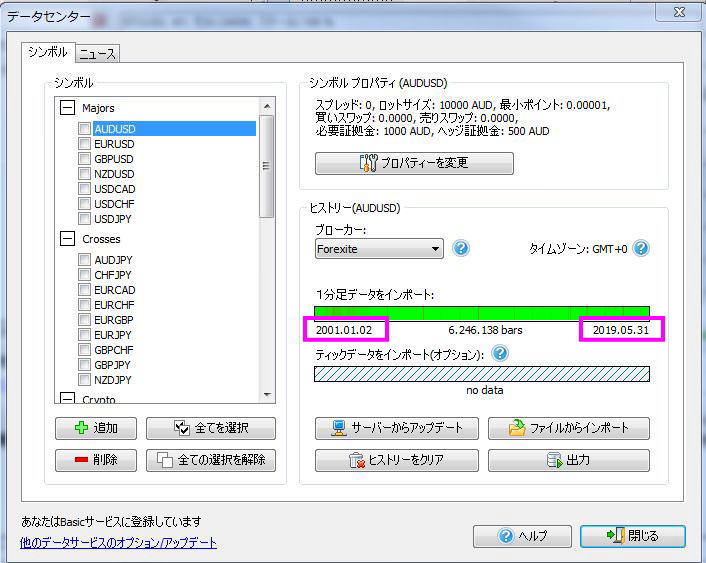Click the symbol list scrollbar thumb

pos(267,166)
